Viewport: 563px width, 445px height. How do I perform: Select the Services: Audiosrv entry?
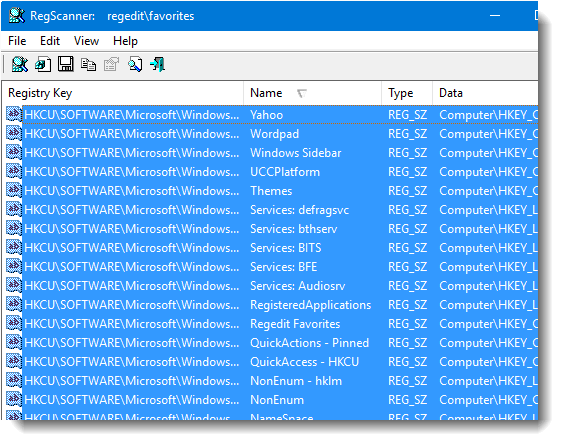[x=298, y=286]
